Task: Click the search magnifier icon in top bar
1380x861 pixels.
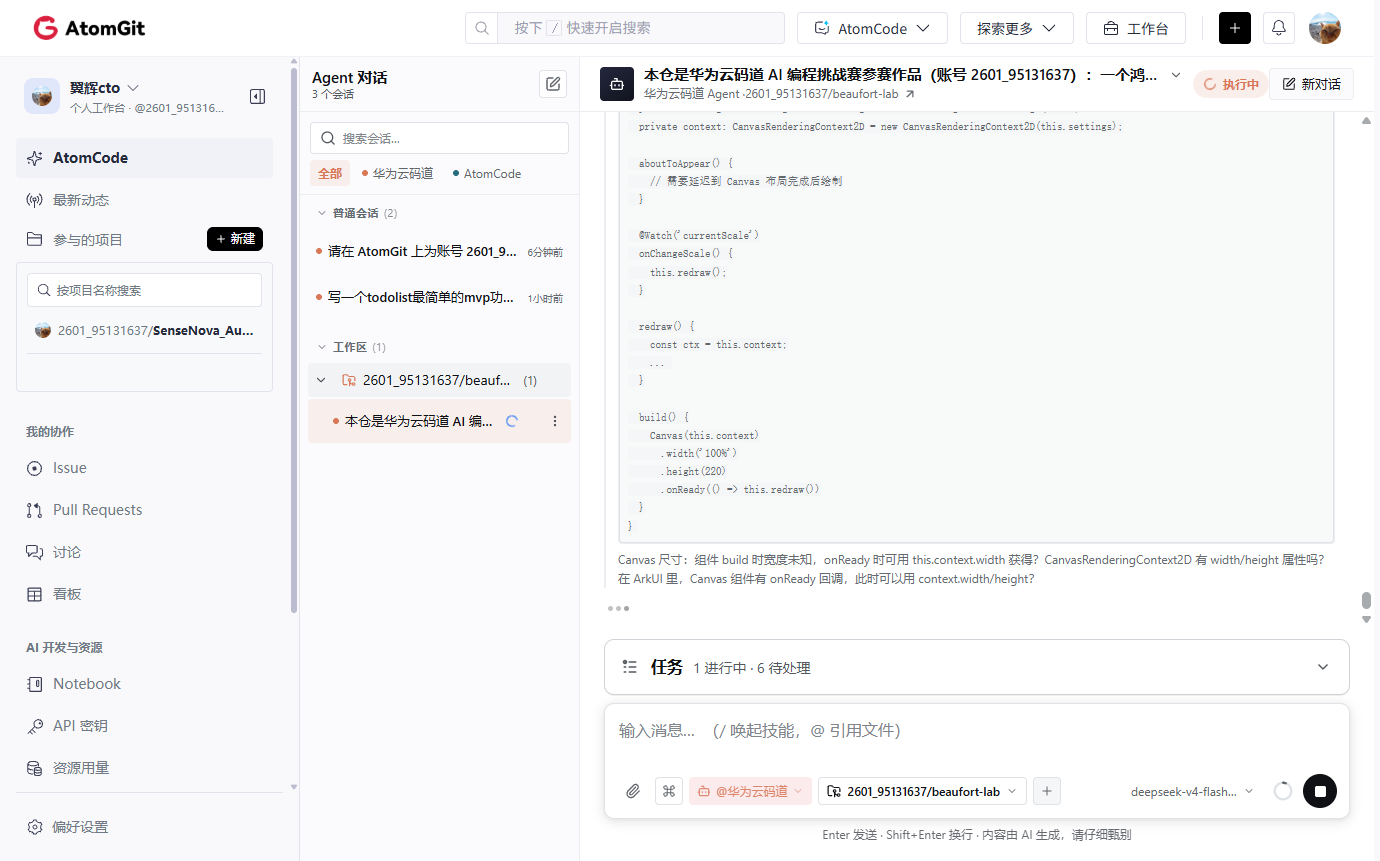Action: 482,28
